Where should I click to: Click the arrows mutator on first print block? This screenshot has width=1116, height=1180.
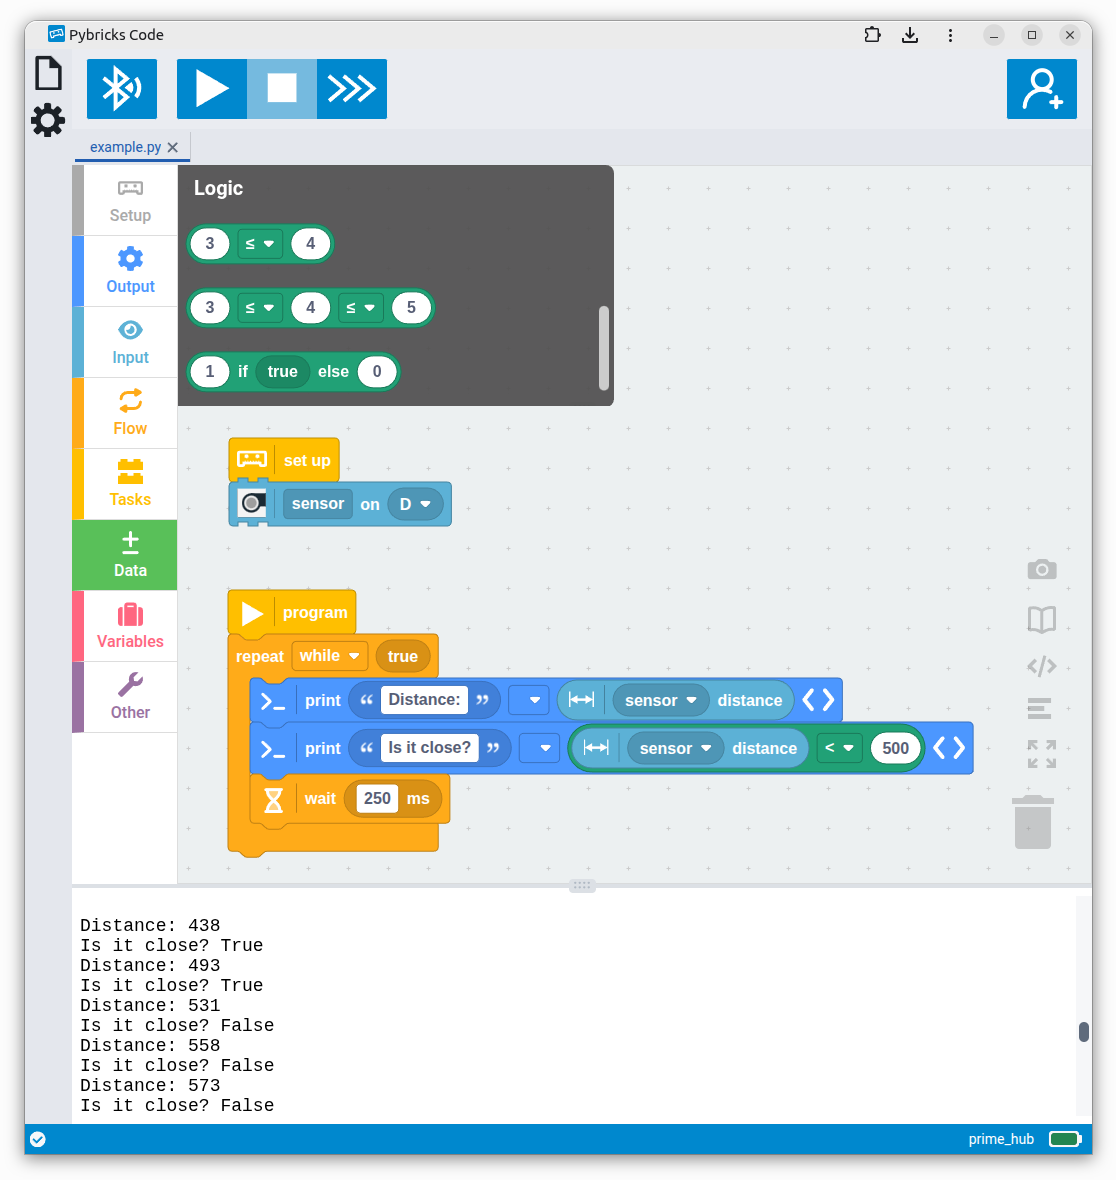coord(818,701)
